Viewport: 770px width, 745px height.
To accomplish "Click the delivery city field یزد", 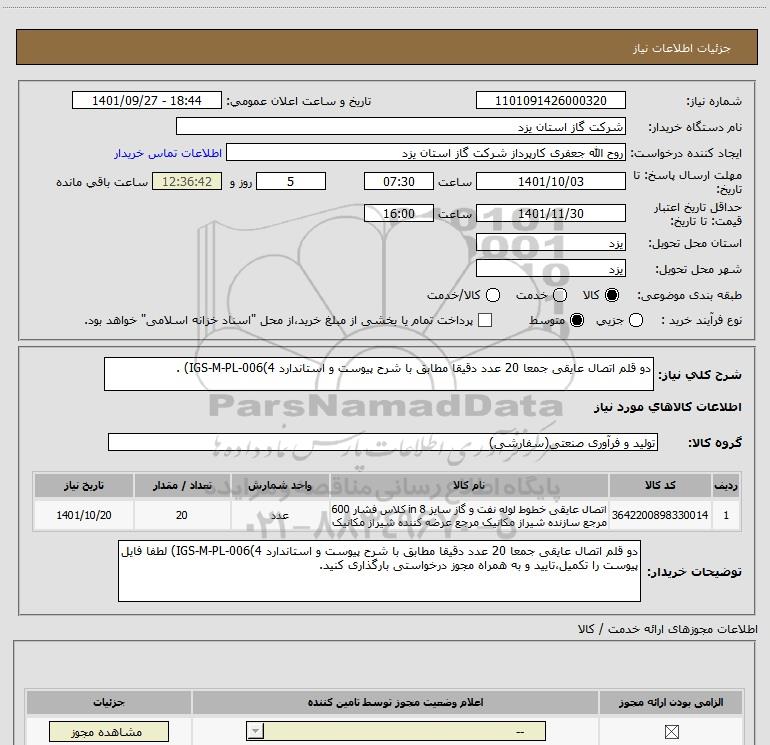I will pyautogui.click(x=550, y=268).
